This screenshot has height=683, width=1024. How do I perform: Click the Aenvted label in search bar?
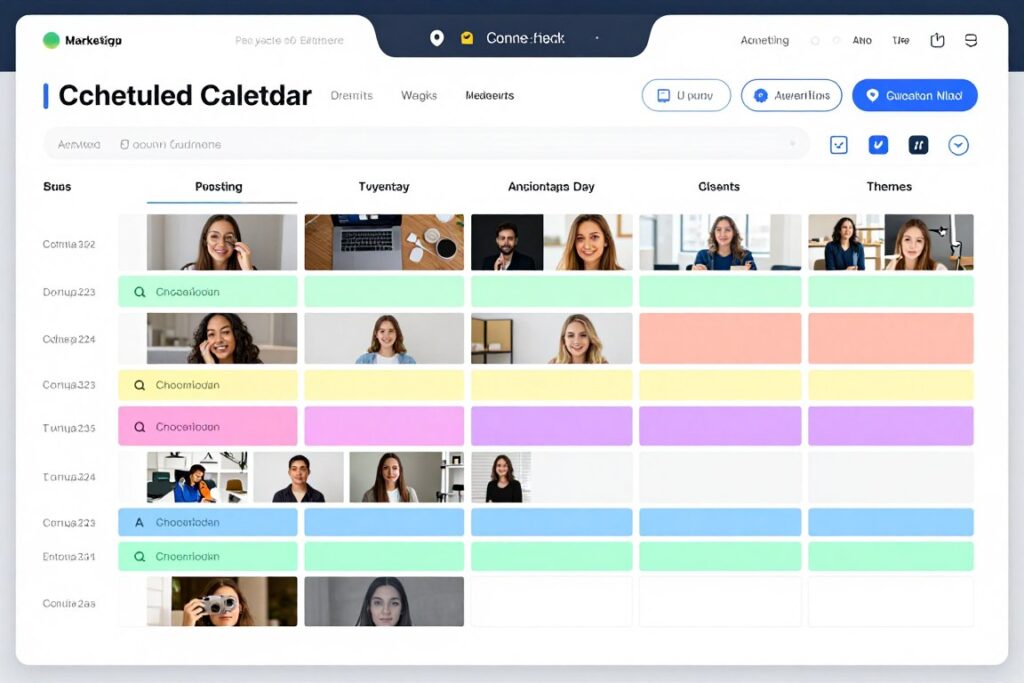[x=78, y=144]
